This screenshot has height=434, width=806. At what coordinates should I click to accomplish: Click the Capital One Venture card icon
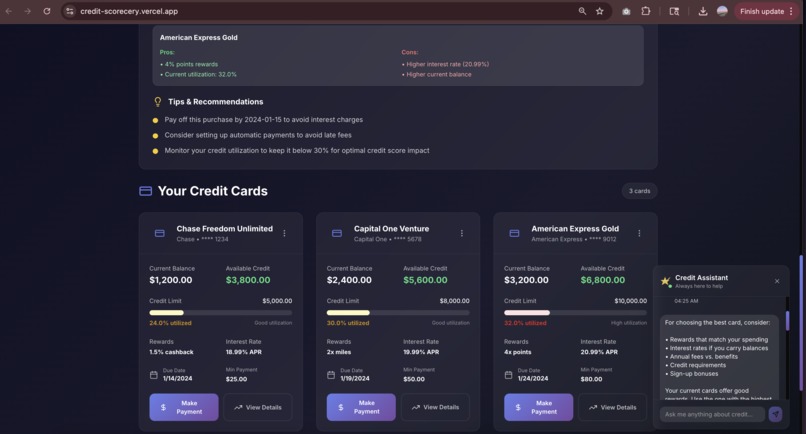pyautogui.click(x=337, y=233)
